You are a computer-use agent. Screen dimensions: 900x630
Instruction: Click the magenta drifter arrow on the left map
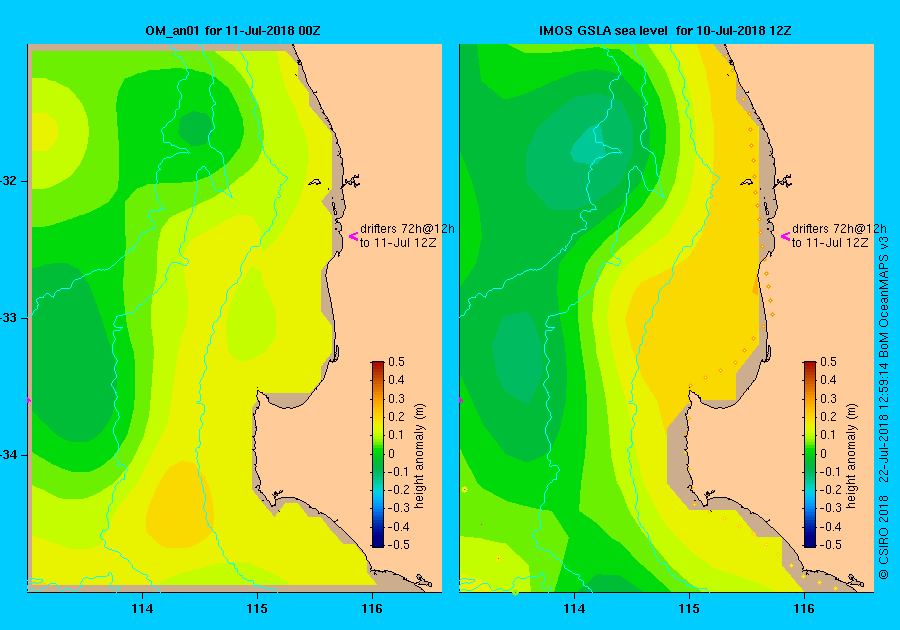click(x=354, y=236)
